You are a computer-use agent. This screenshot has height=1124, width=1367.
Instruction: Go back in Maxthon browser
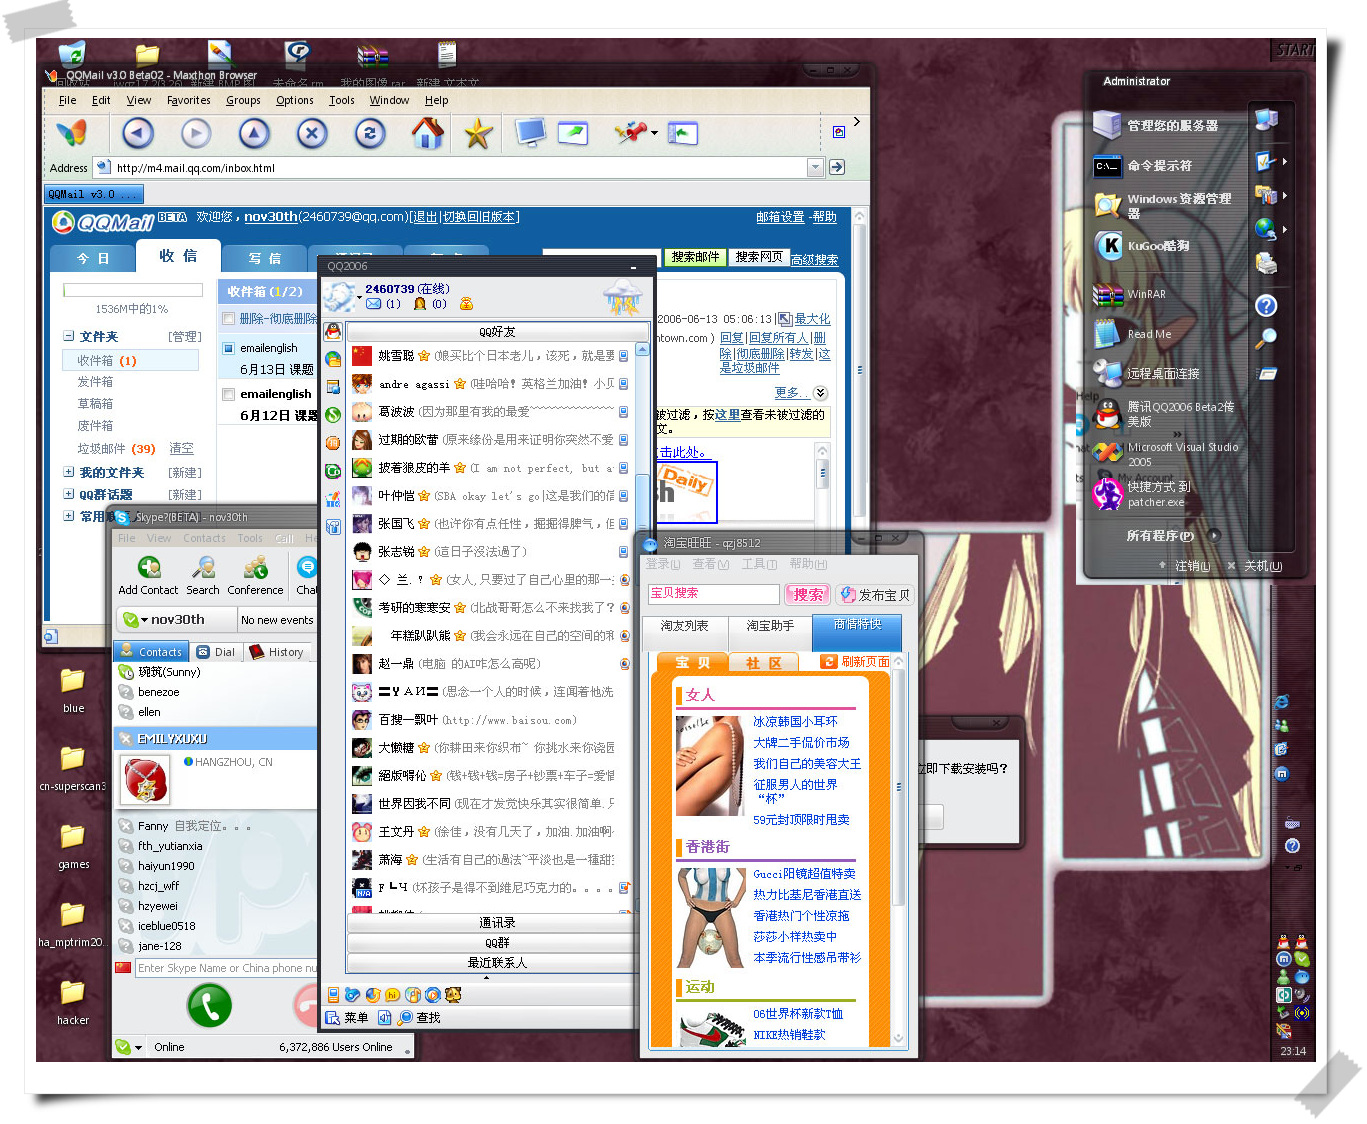[x=138, y=133]
